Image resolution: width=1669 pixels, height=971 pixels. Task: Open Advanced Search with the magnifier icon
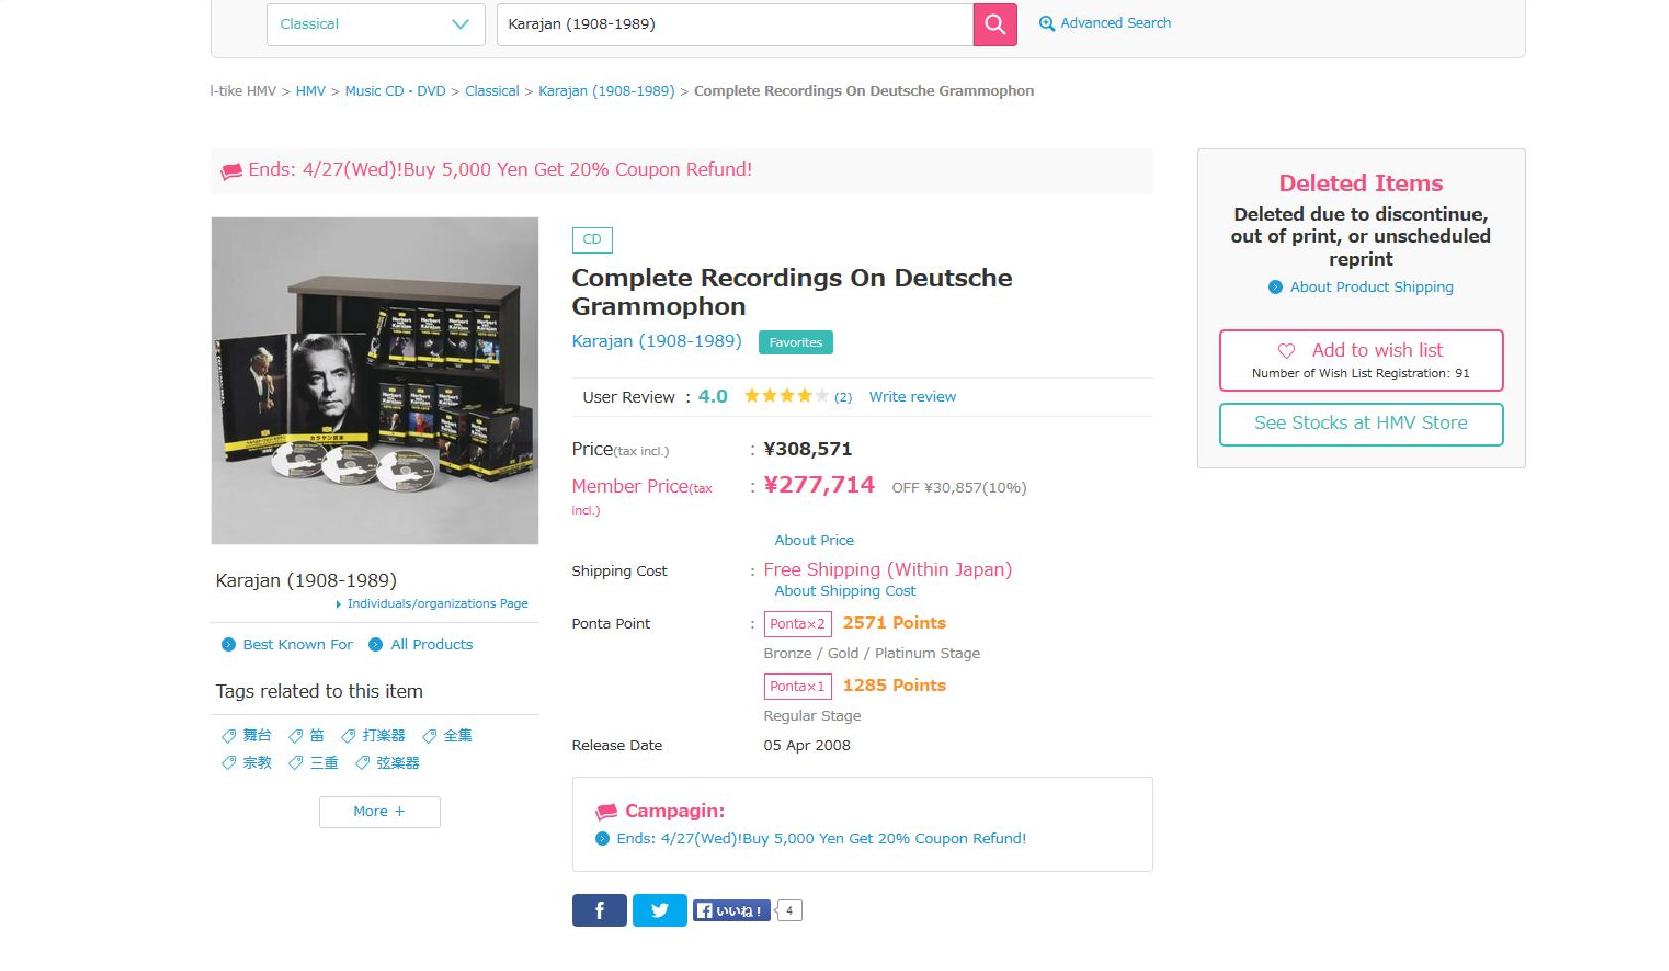click(1047, 24)
